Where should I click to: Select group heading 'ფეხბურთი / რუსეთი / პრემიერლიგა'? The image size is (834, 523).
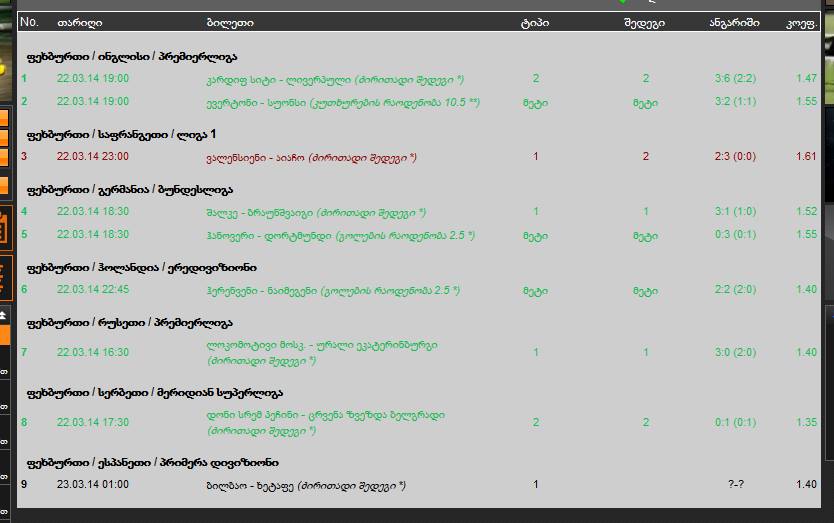(x=130, y=323)
